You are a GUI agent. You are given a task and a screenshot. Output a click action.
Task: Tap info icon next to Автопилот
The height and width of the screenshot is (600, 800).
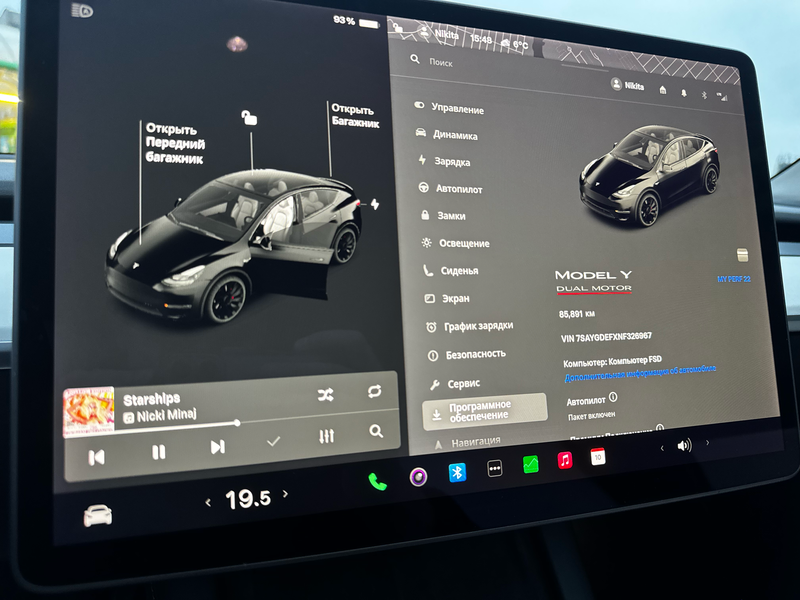[613, 396]
